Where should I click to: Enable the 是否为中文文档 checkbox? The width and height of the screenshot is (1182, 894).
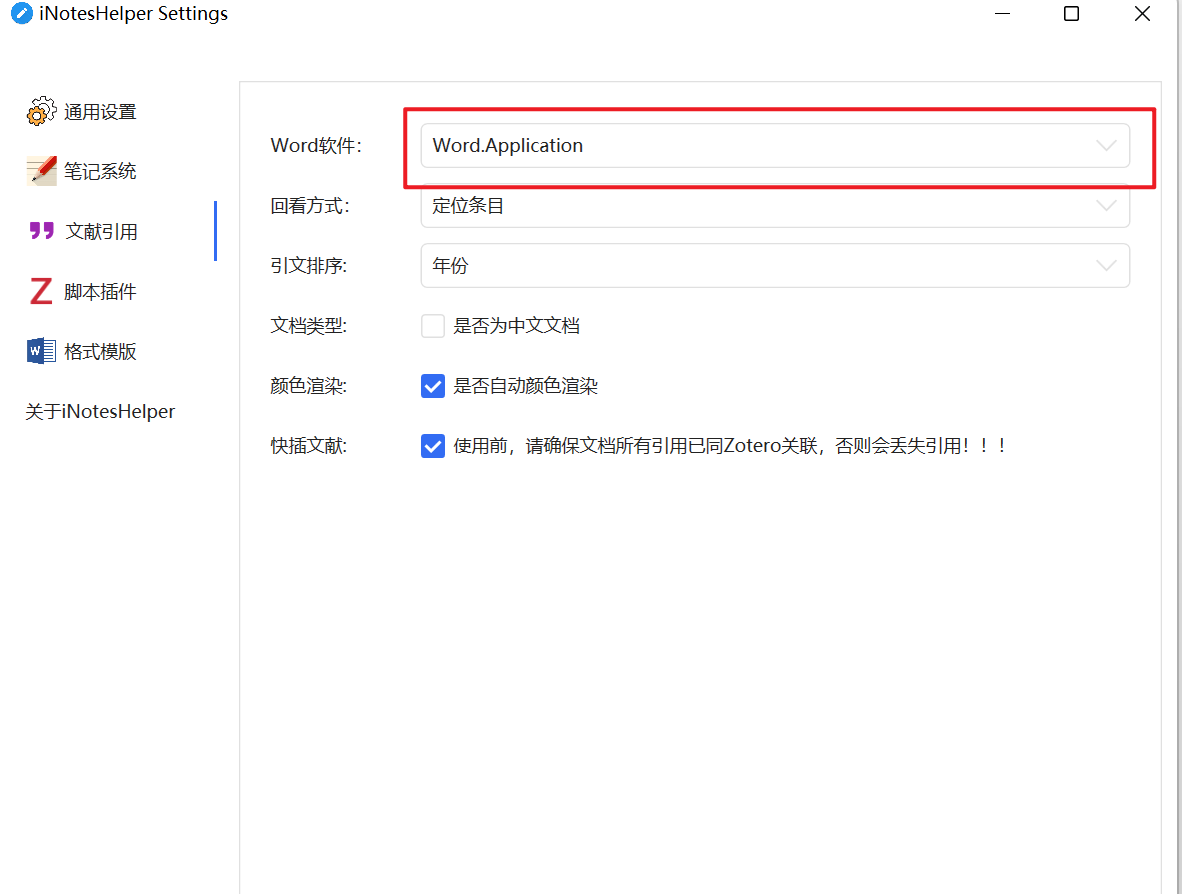(433, 326)
